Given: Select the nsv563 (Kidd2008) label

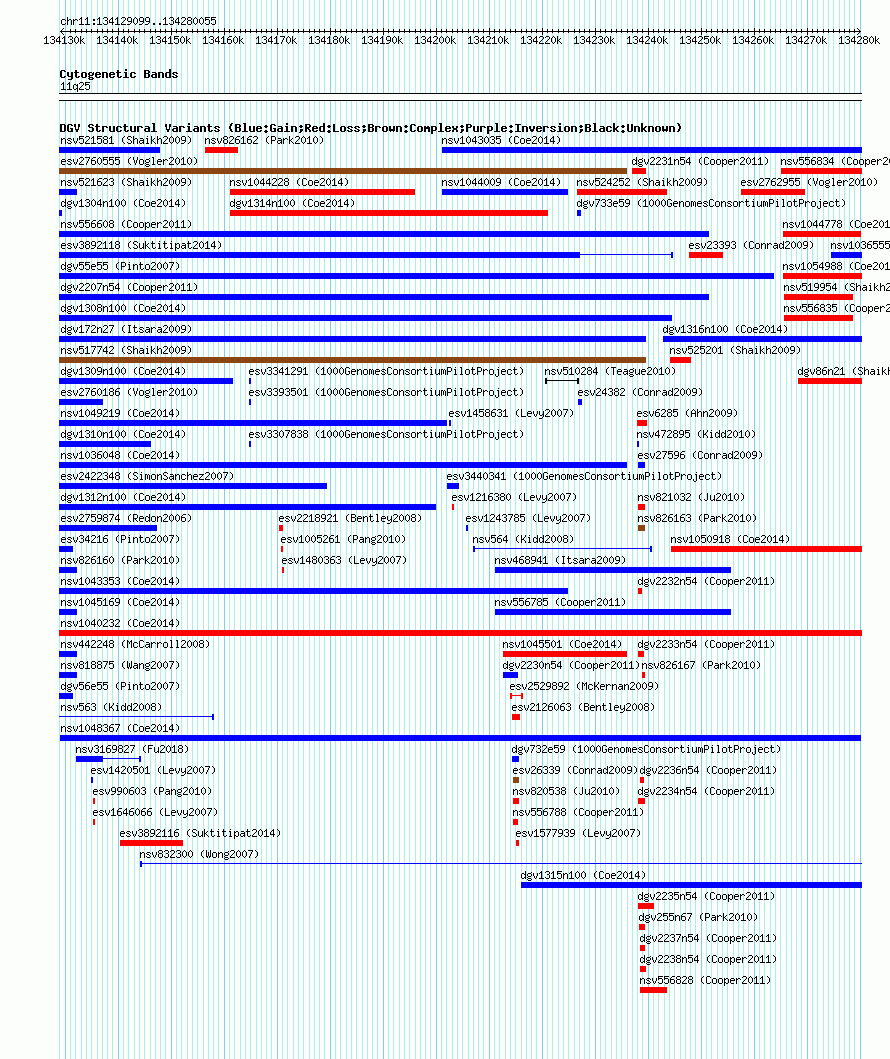Looking at the screenshot, I should (111, 707).
